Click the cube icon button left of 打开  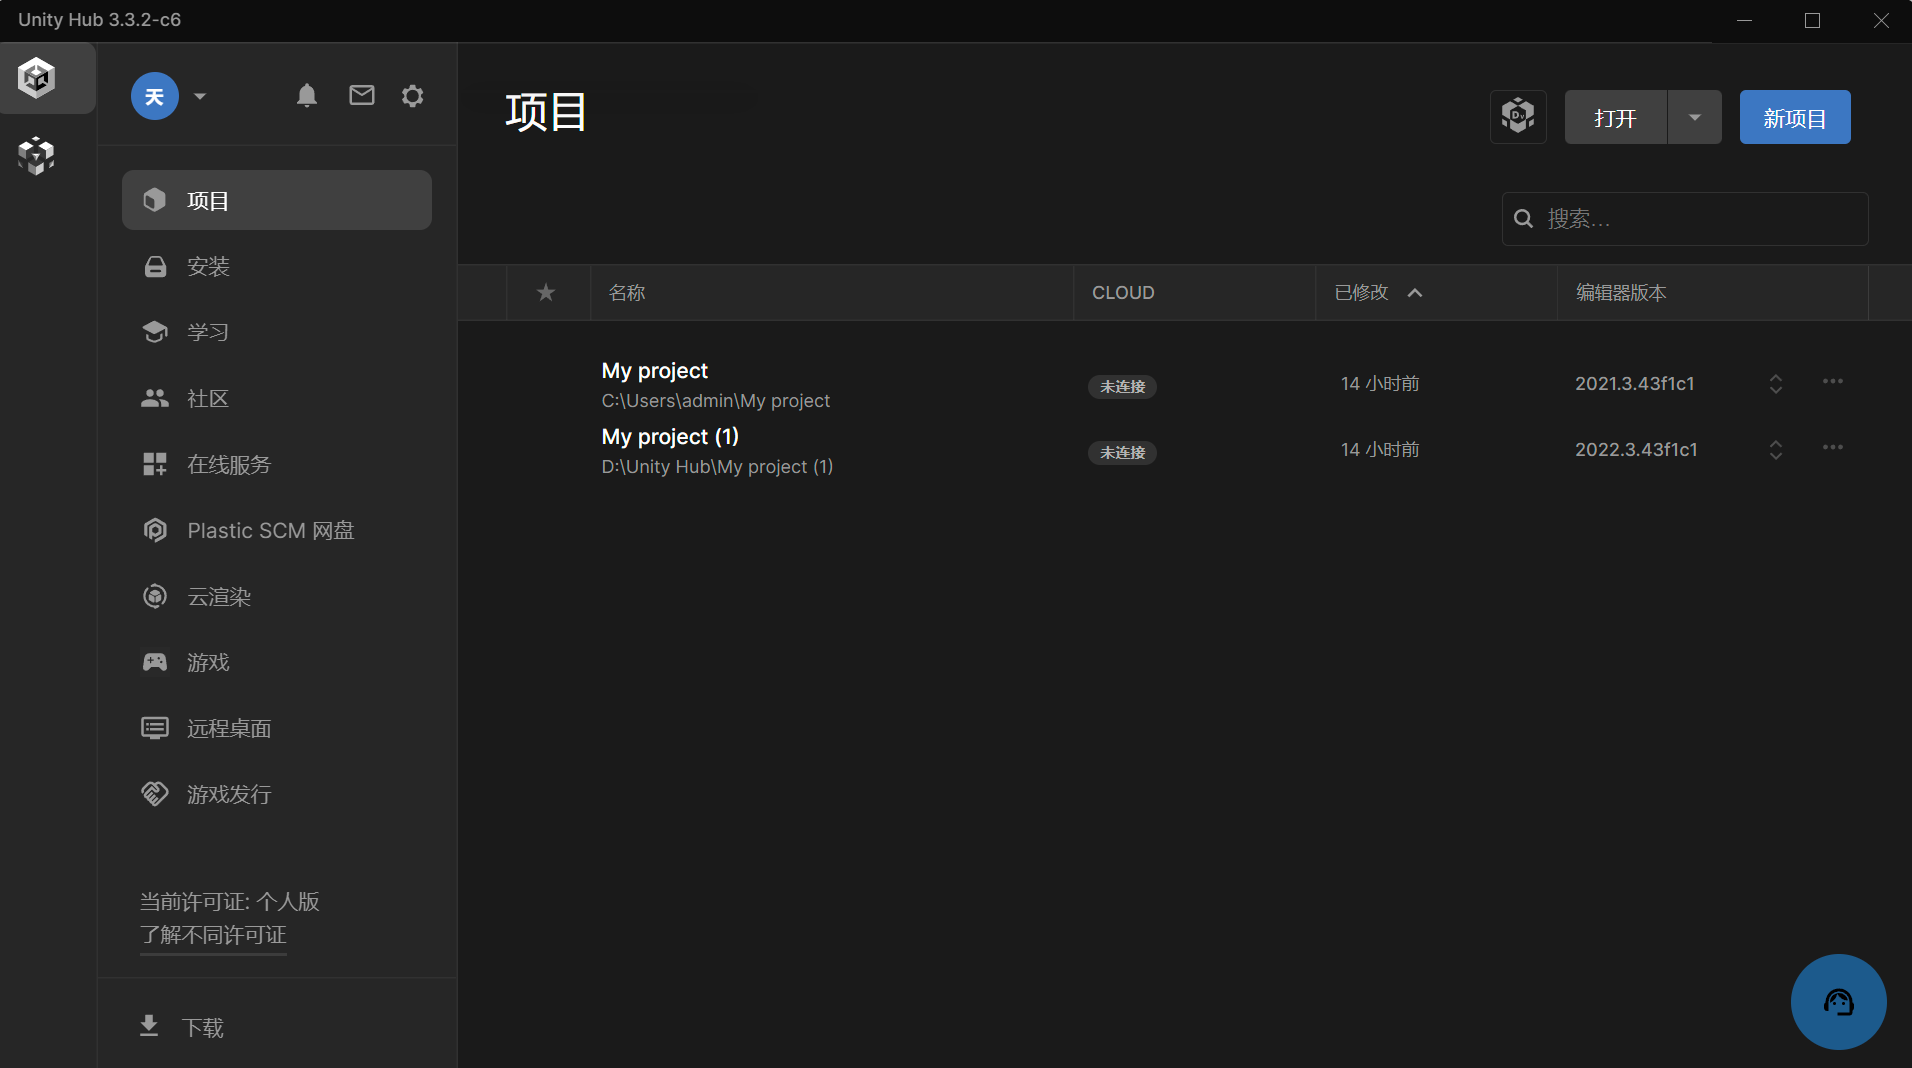click(x=1518, y=117)
